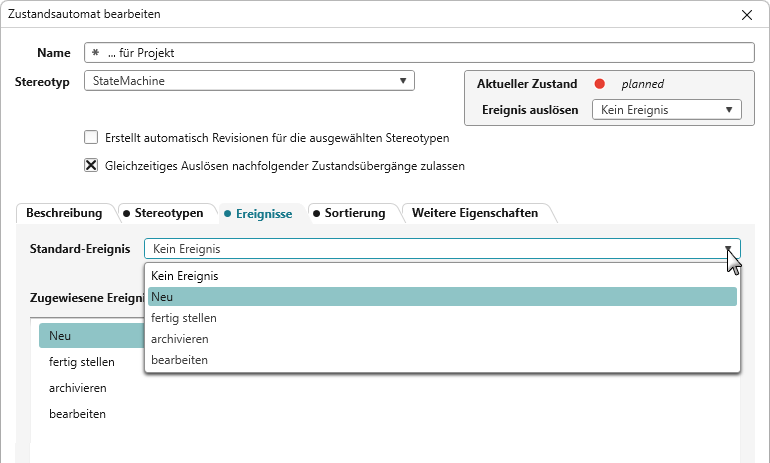Open the Stereotyp StateMachine dropdown
The image size is (770, 463).
point(402,81)
